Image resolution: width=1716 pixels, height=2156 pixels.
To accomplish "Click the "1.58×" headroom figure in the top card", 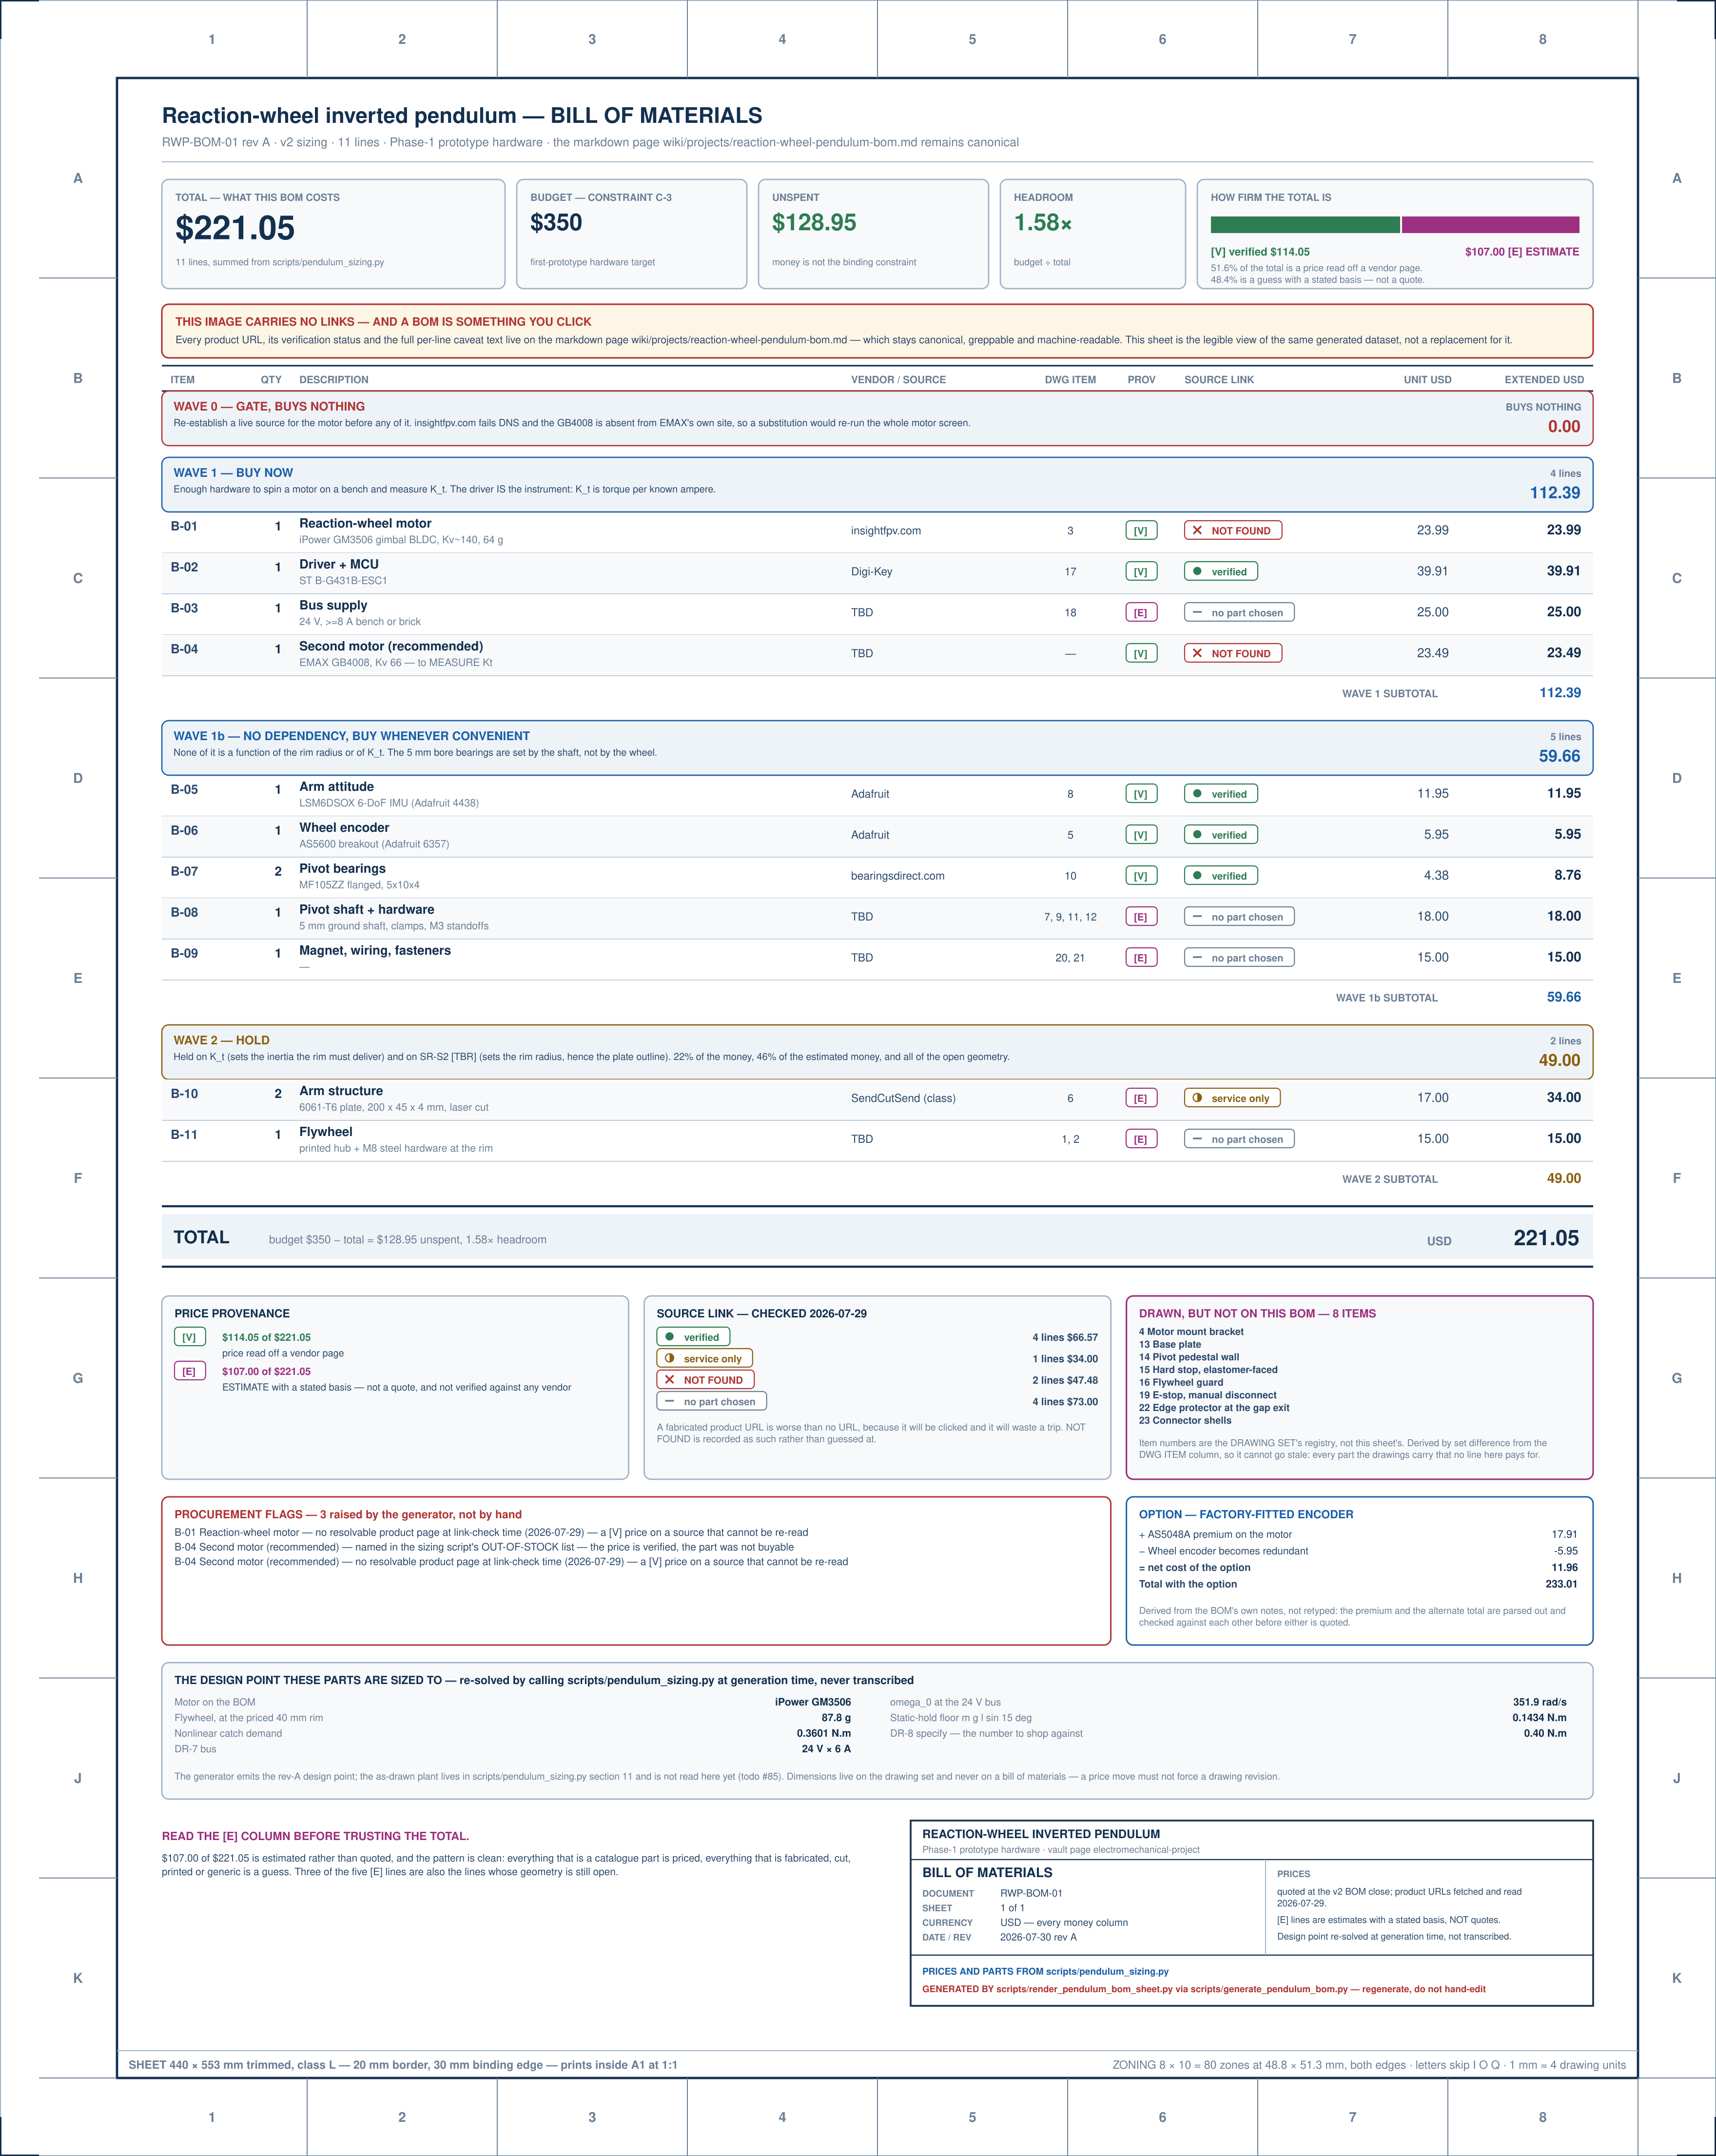I will coord(1043,223).
